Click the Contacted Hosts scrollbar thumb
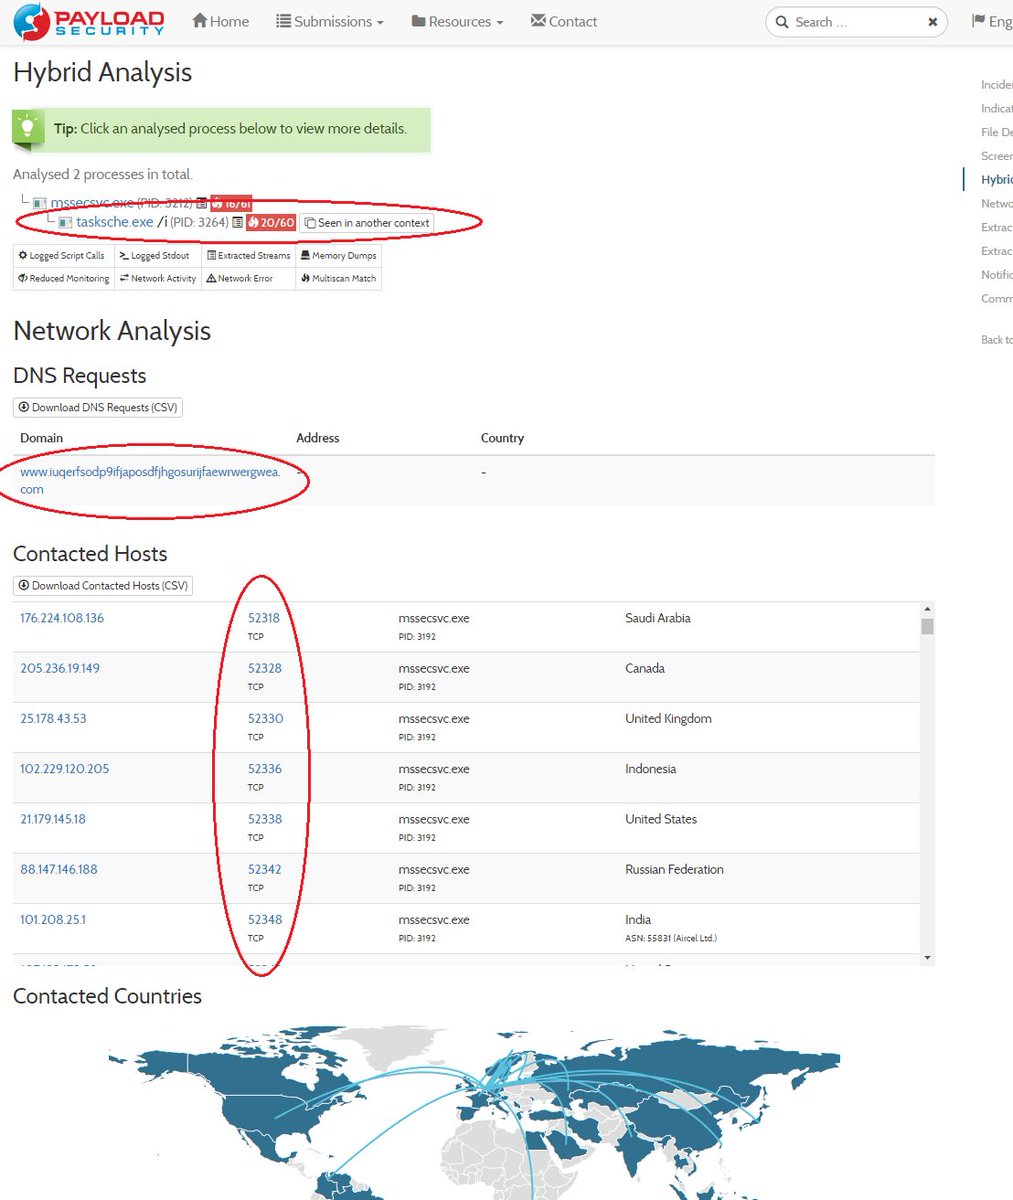 pyautogui.click(x=927, y=626)
